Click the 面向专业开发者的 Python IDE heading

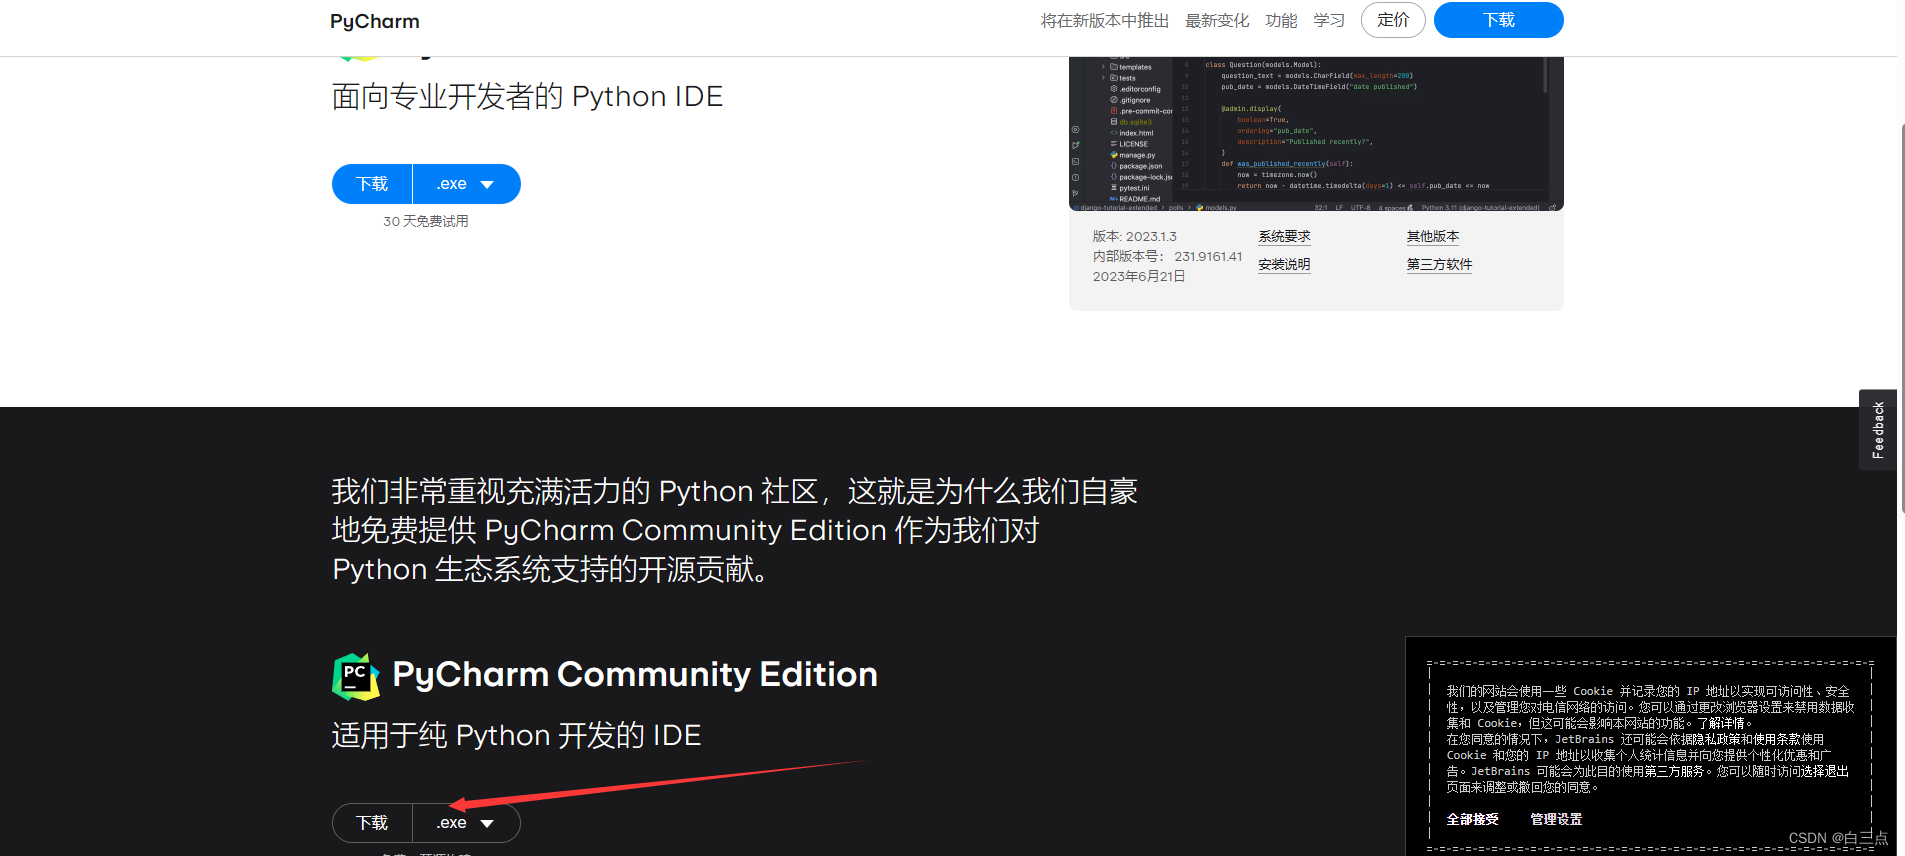point(527,97)
